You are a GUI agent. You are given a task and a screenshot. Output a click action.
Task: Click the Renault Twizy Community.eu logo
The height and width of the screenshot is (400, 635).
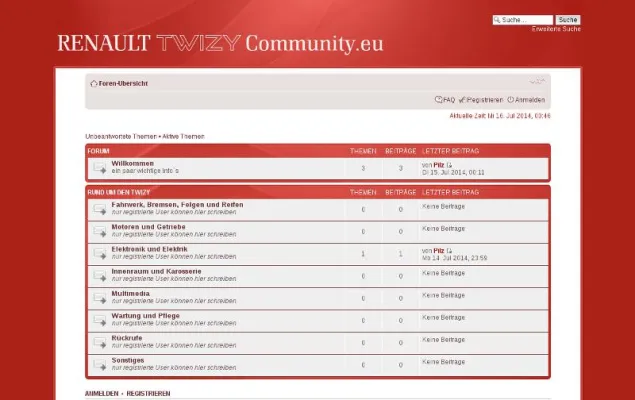click(x=220, y=43)
